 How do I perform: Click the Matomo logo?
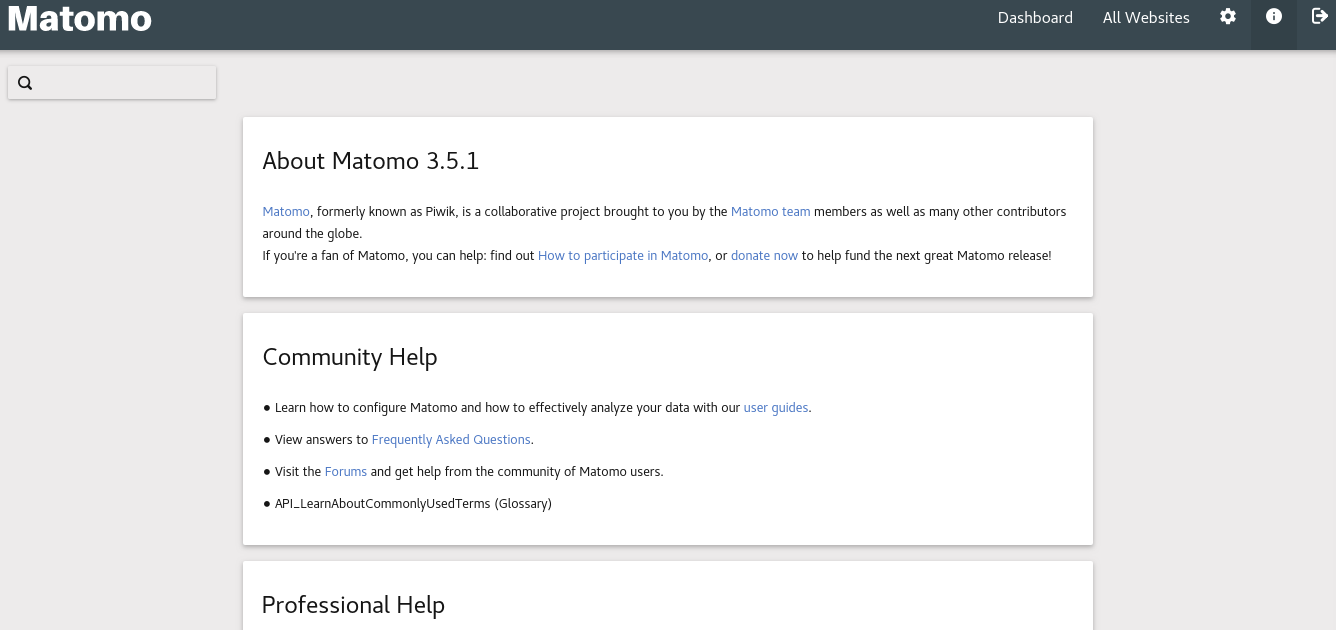[x=80, y=18]
